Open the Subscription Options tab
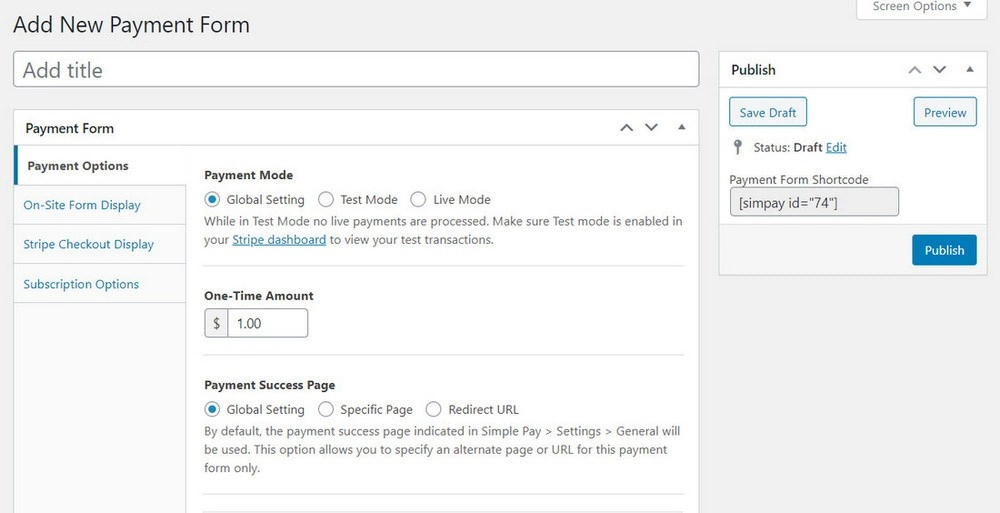Screen dimensions: 1000x513 (x=81, y=284)
